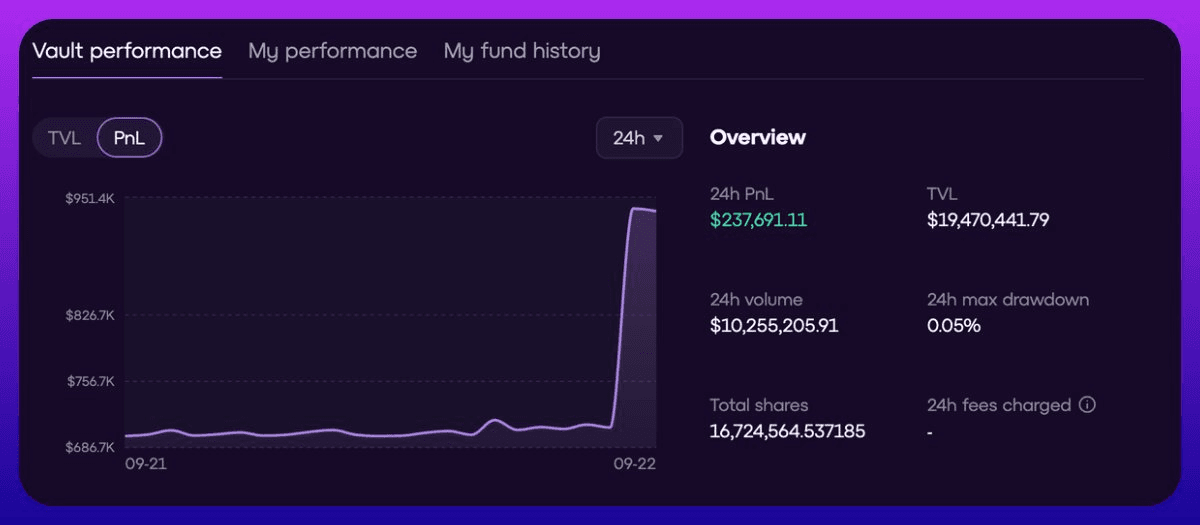
Task: Click the caret arrow in the 24h selector
Action: coord(658,138)
